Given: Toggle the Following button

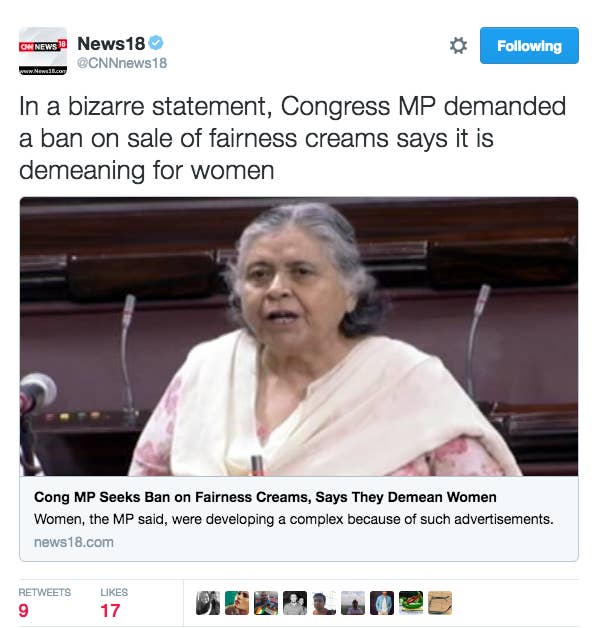Looking at the screenshot, I should point(529,45).
